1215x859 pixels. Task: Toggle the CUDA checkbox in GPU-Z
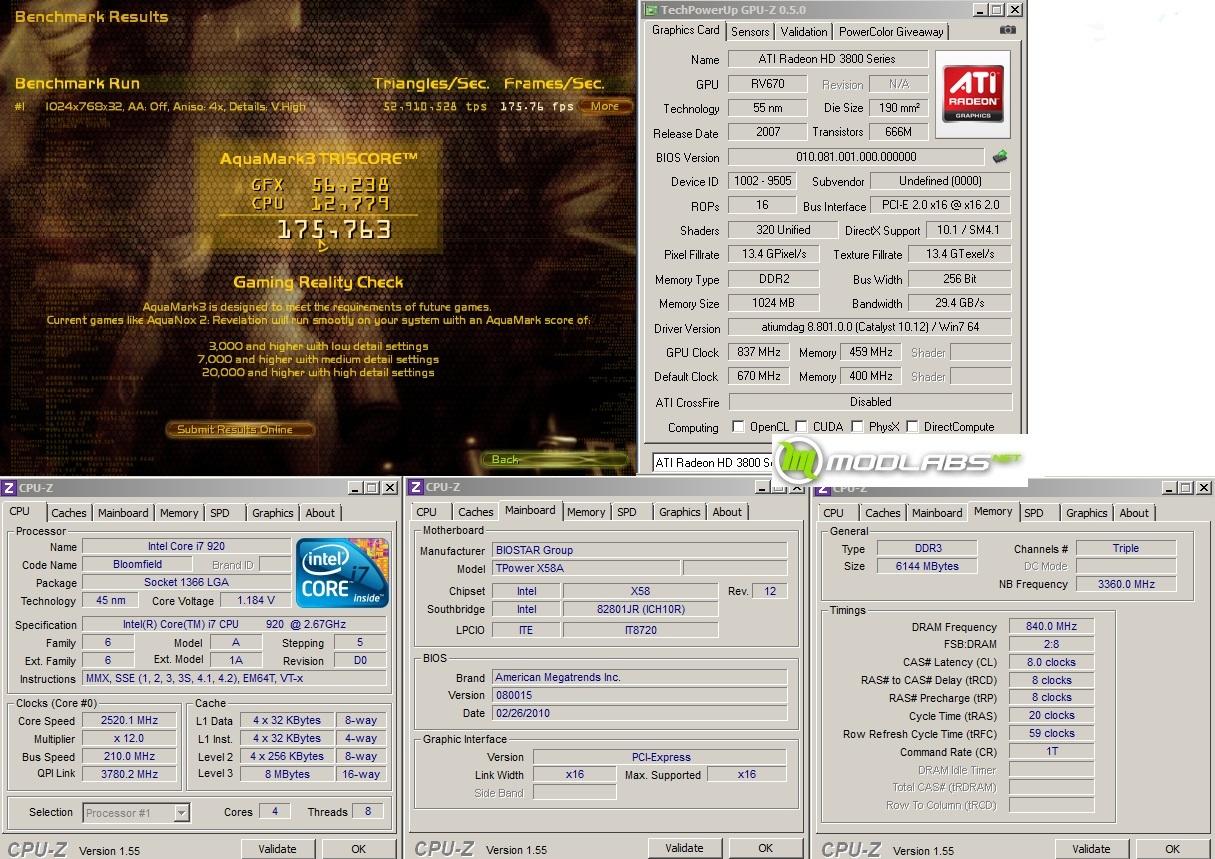pyautogui.click(x=801, y=427)
